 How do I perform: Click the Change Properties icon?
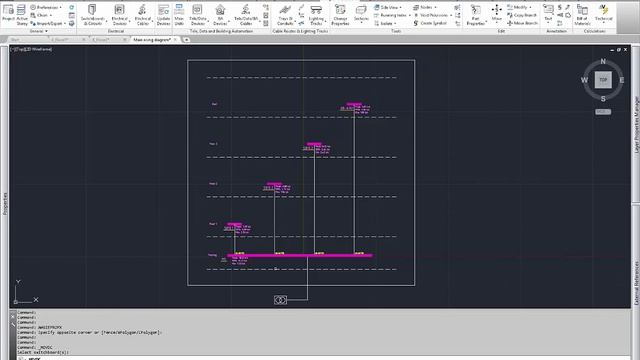pyautogui.click(x=340, y=15)
